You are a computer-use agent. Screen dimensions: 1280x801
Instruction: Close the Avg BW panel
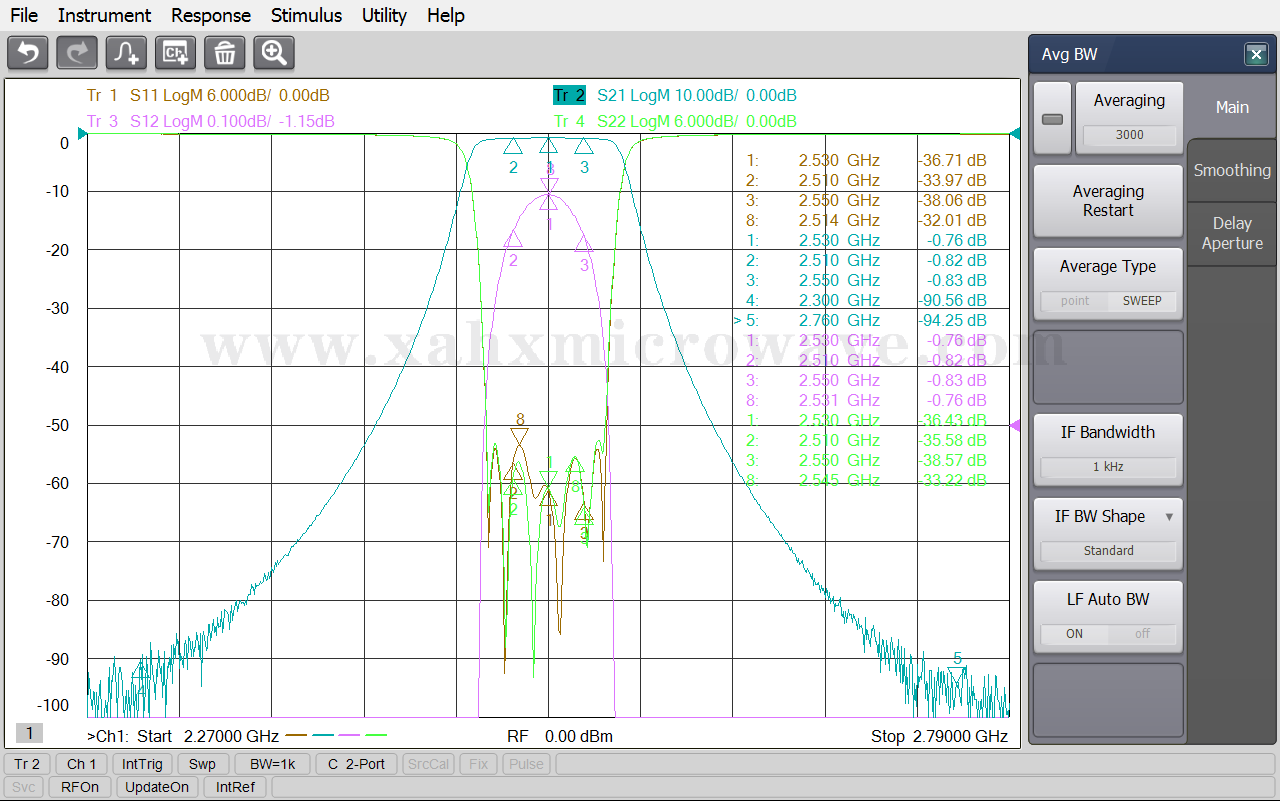[x=1256, y=55]
